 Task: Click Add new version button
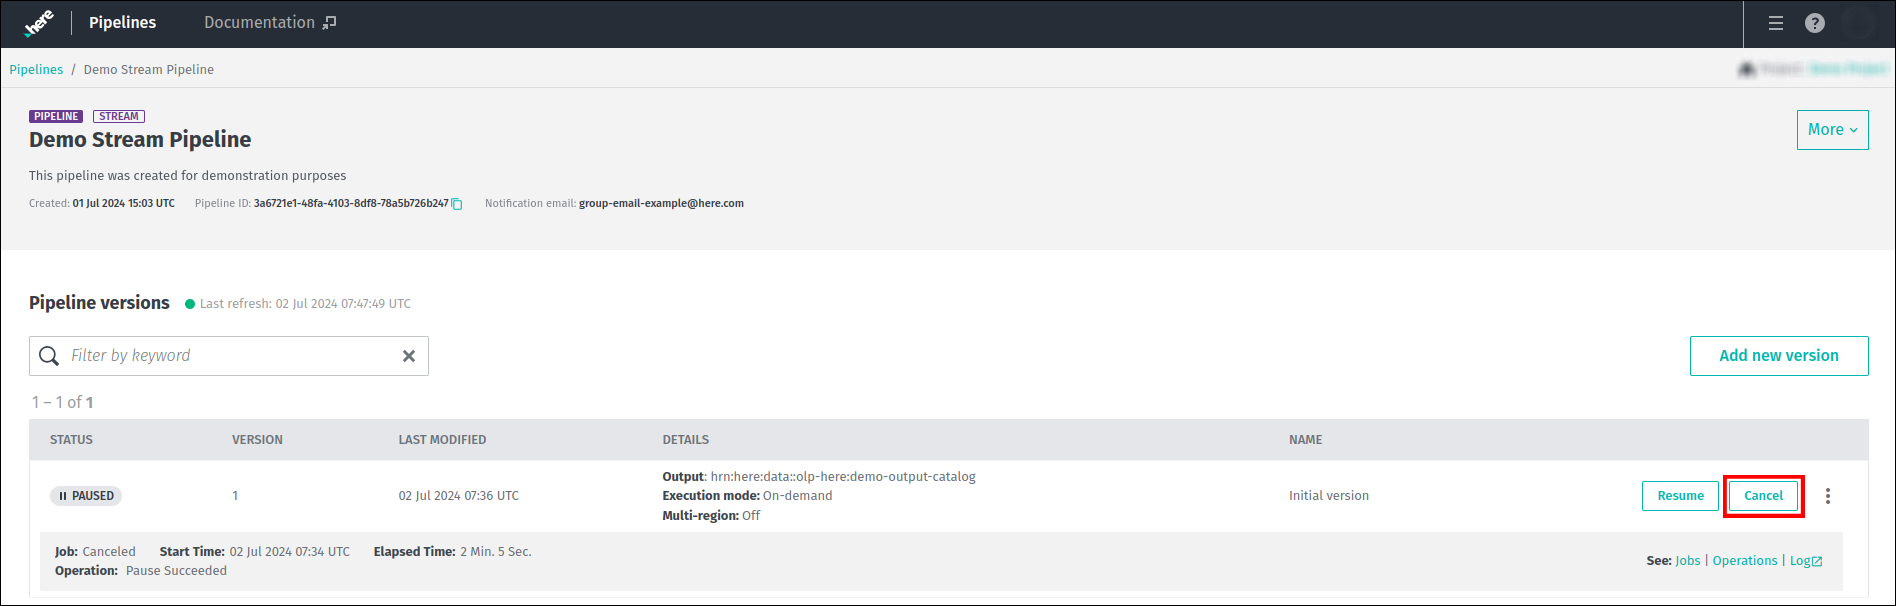pyautogui.click(x=1779, y=356)
